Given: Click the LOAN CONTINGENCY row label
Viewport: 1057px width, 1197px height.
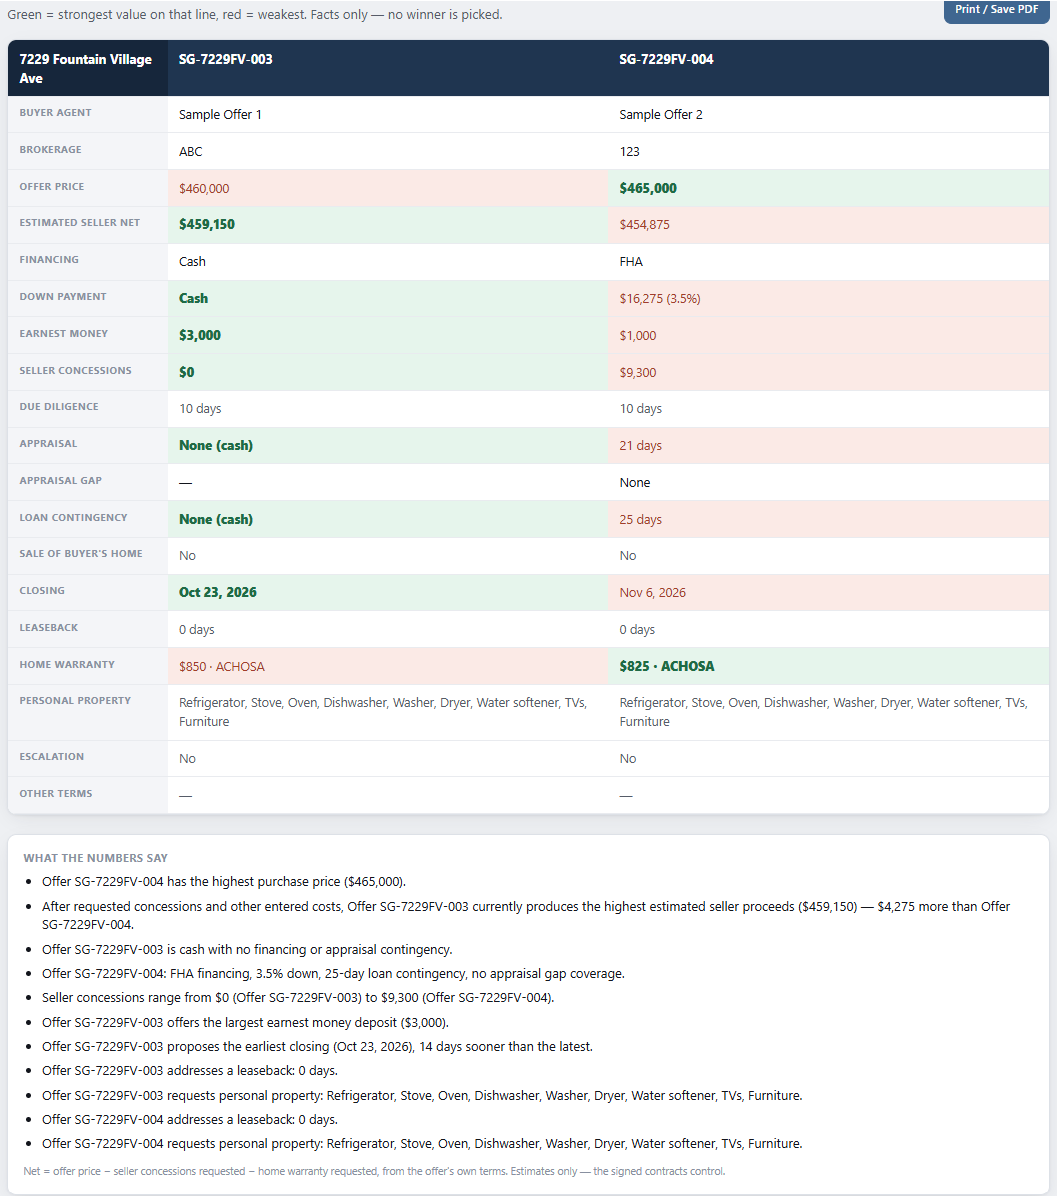Looking at the screenshot, I should click(73, 518).
